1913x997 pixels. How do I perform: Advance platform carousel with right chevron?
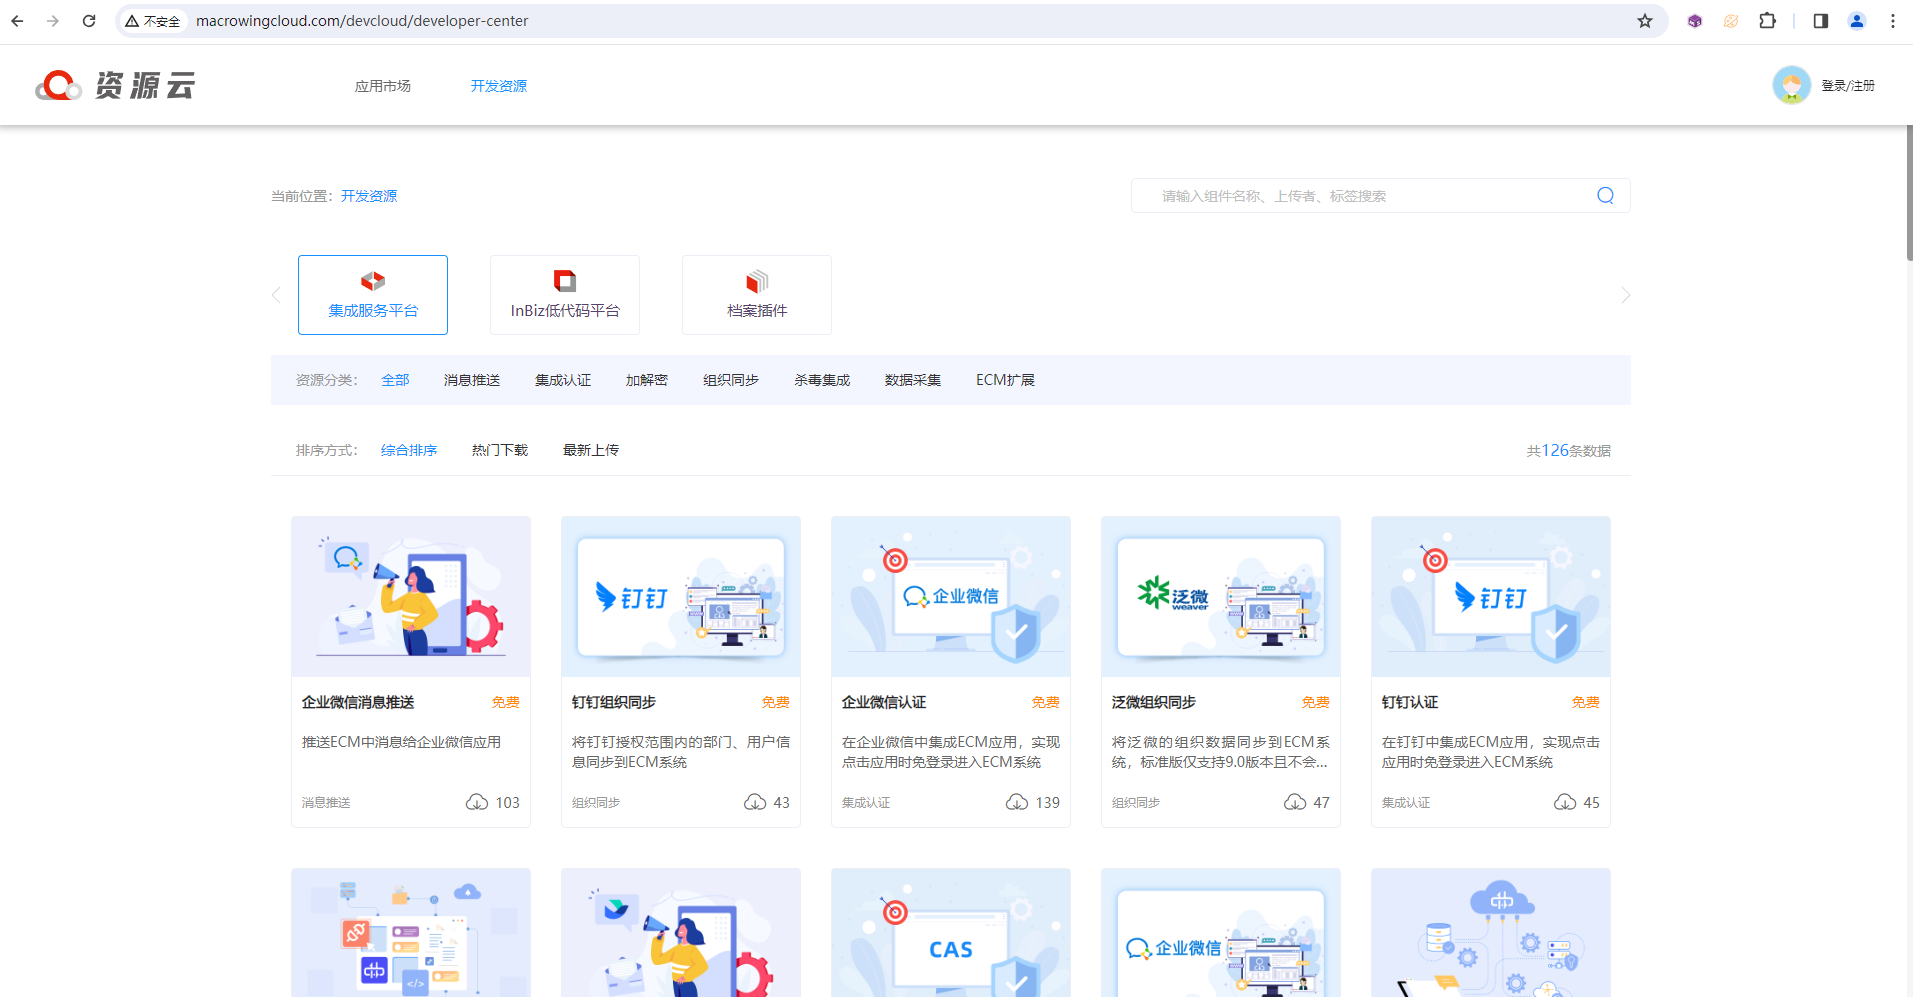pos(1625,295)
